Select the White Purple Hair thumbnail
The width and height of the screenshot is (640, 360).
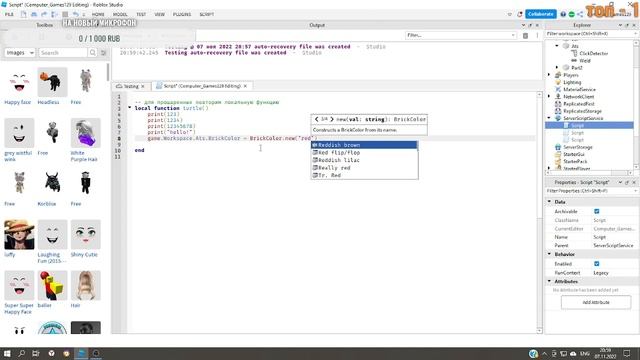(x=85, y=133)
